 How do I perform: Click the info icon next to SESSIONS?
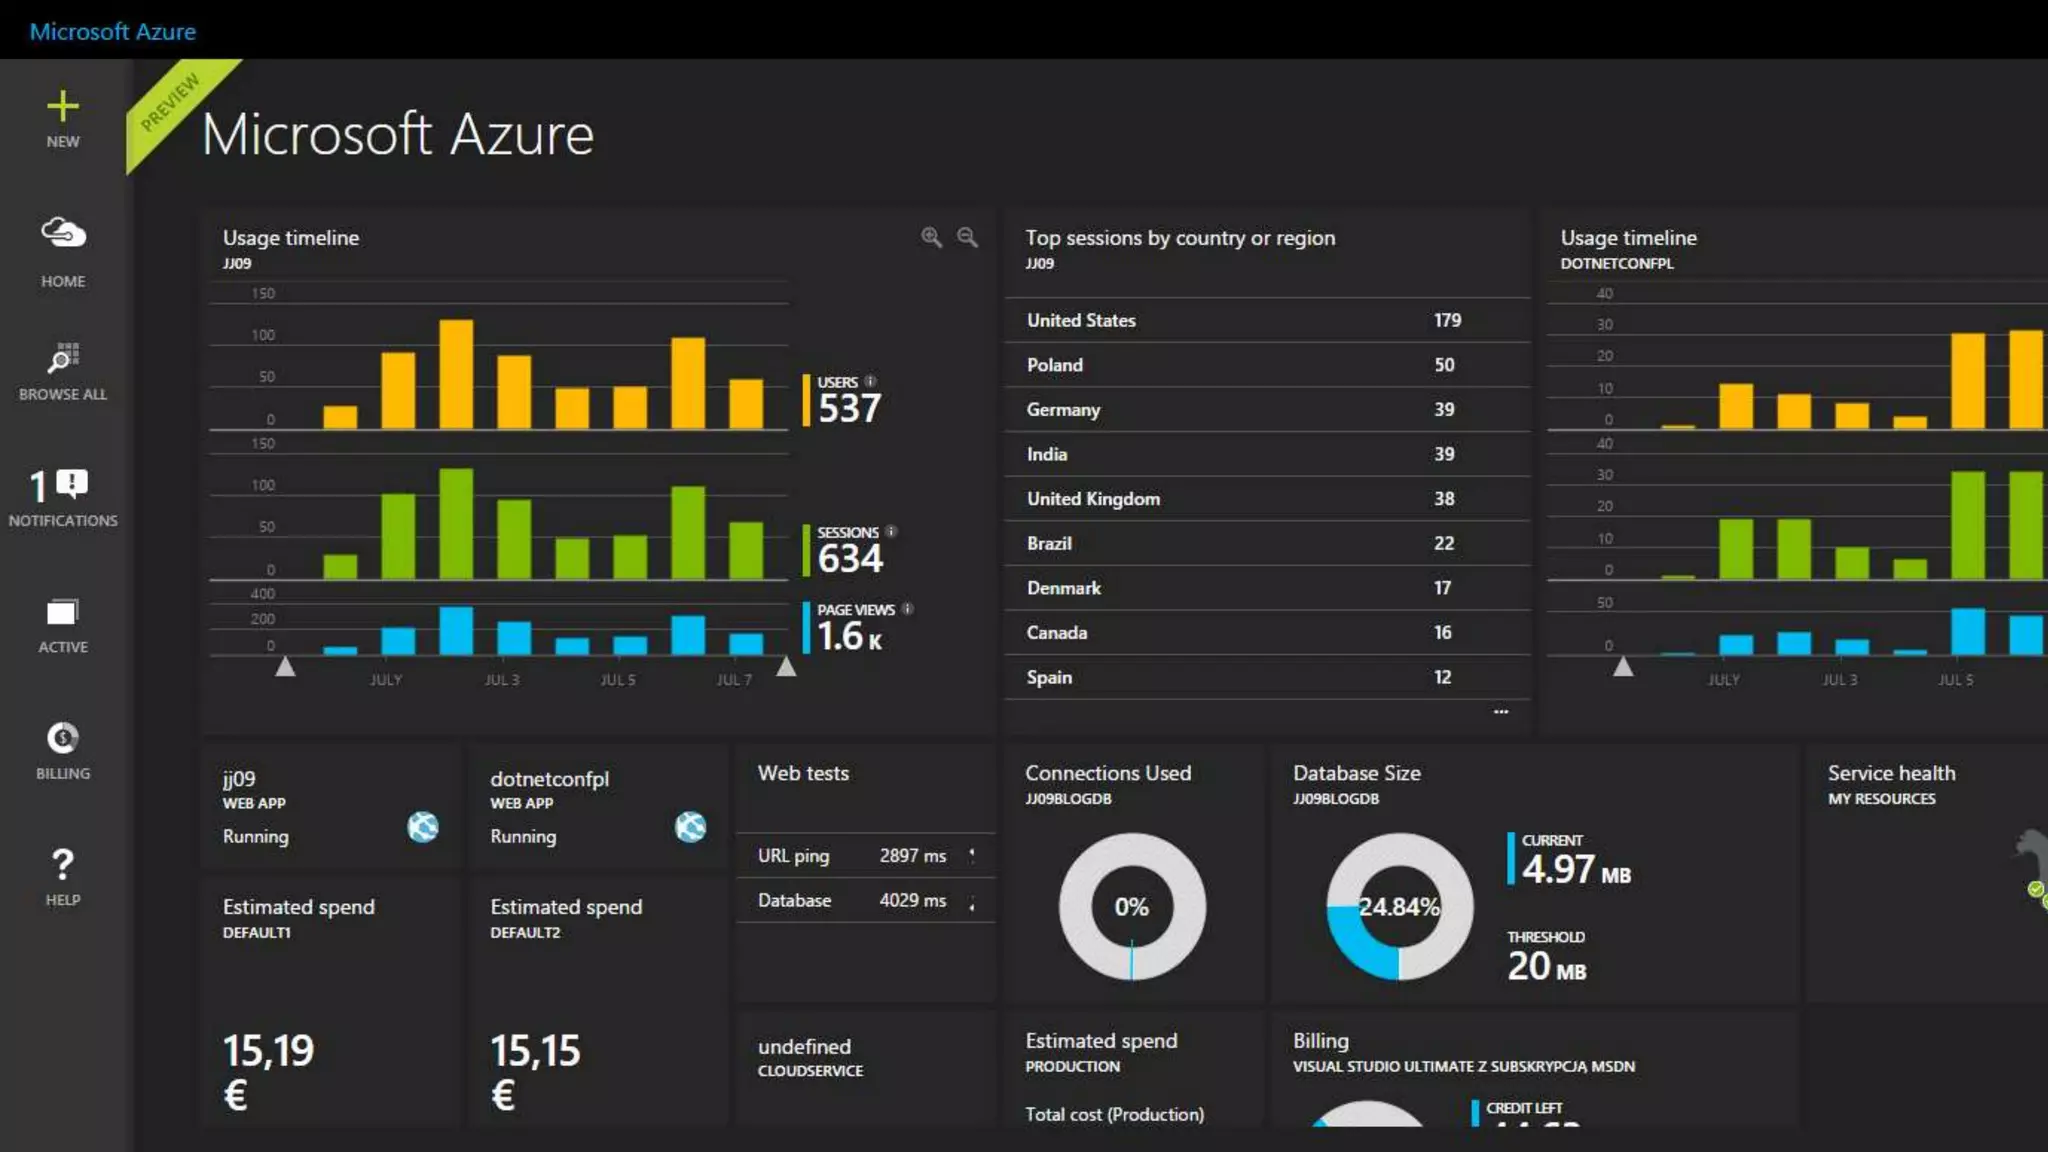click(x=891, y=531)
